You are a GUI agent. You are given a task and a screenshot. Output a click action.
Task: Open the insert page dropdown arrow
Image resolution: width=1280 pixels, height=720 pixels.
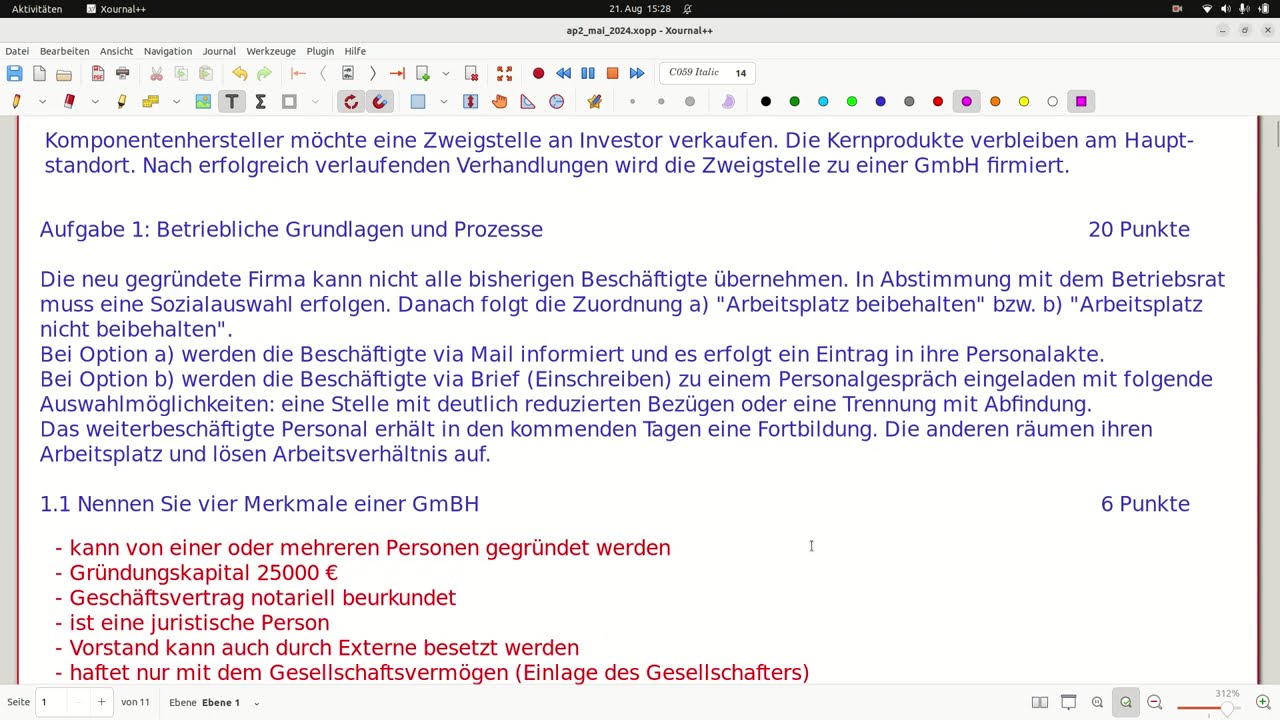tap(446, 73)
